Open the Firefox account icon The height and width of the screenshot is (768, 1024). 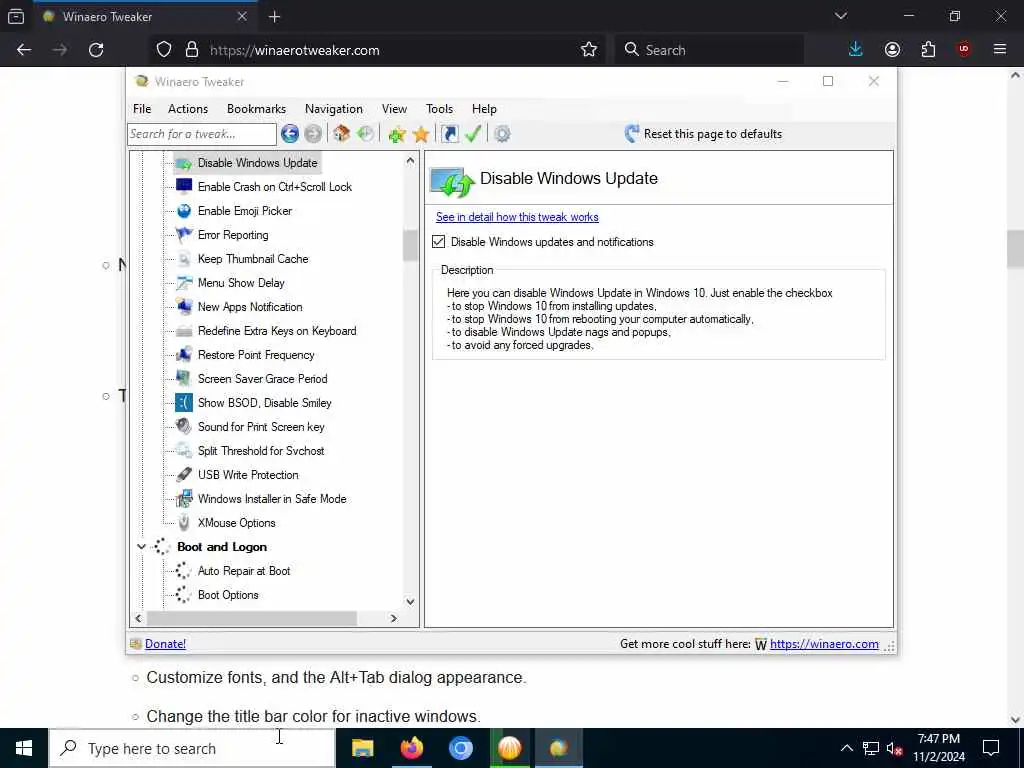[892, 50]
